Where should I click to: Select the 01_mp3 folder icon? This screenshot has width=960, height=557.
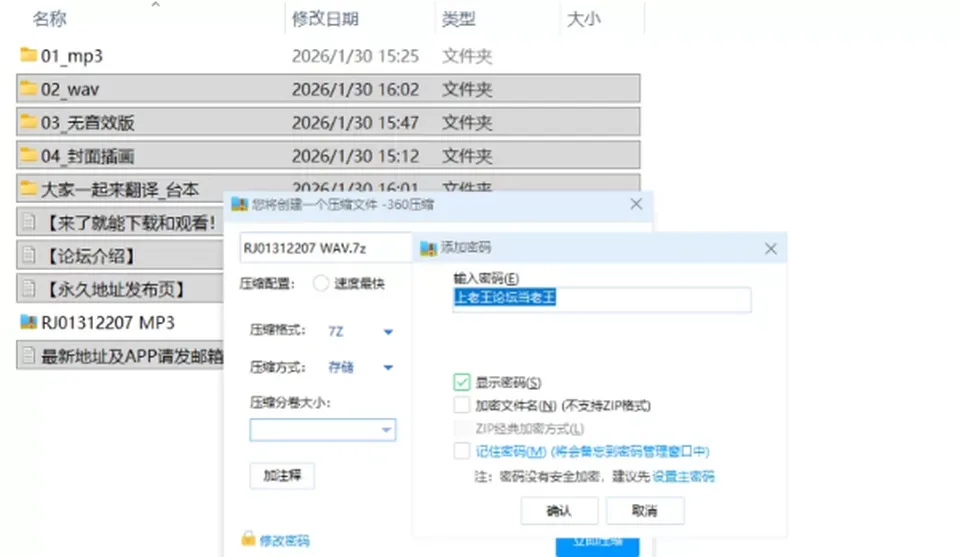pyautogui.click(x=28, y=55)
